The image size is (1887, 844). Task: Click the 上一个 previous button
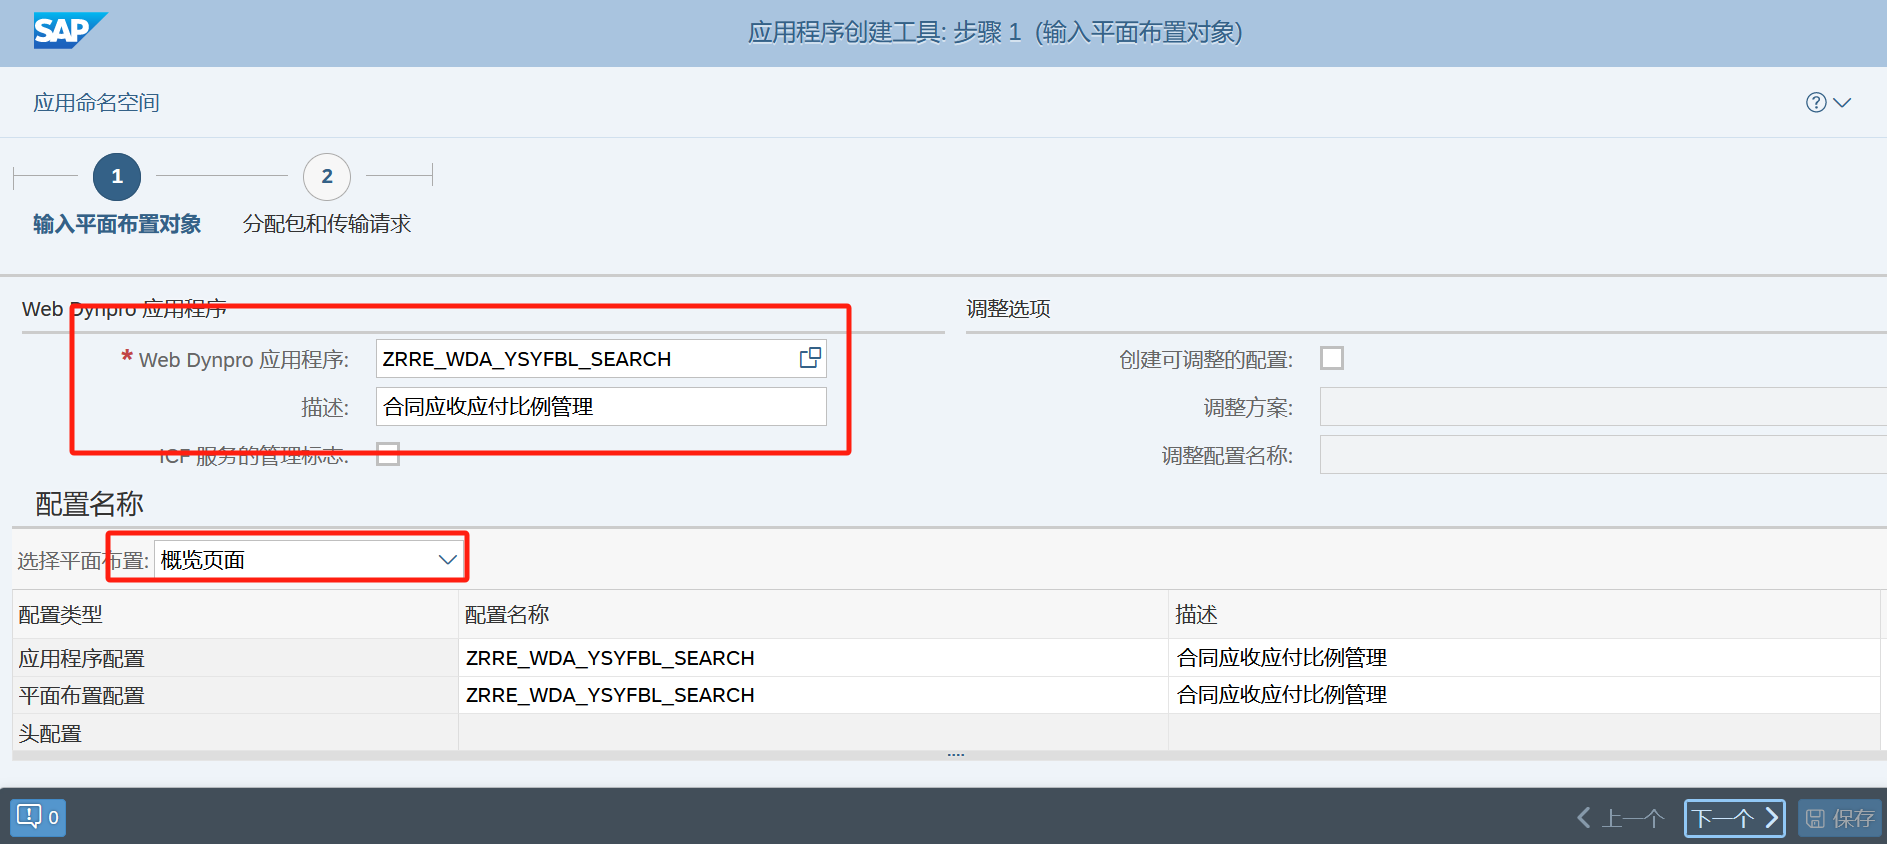(1621, 818)
